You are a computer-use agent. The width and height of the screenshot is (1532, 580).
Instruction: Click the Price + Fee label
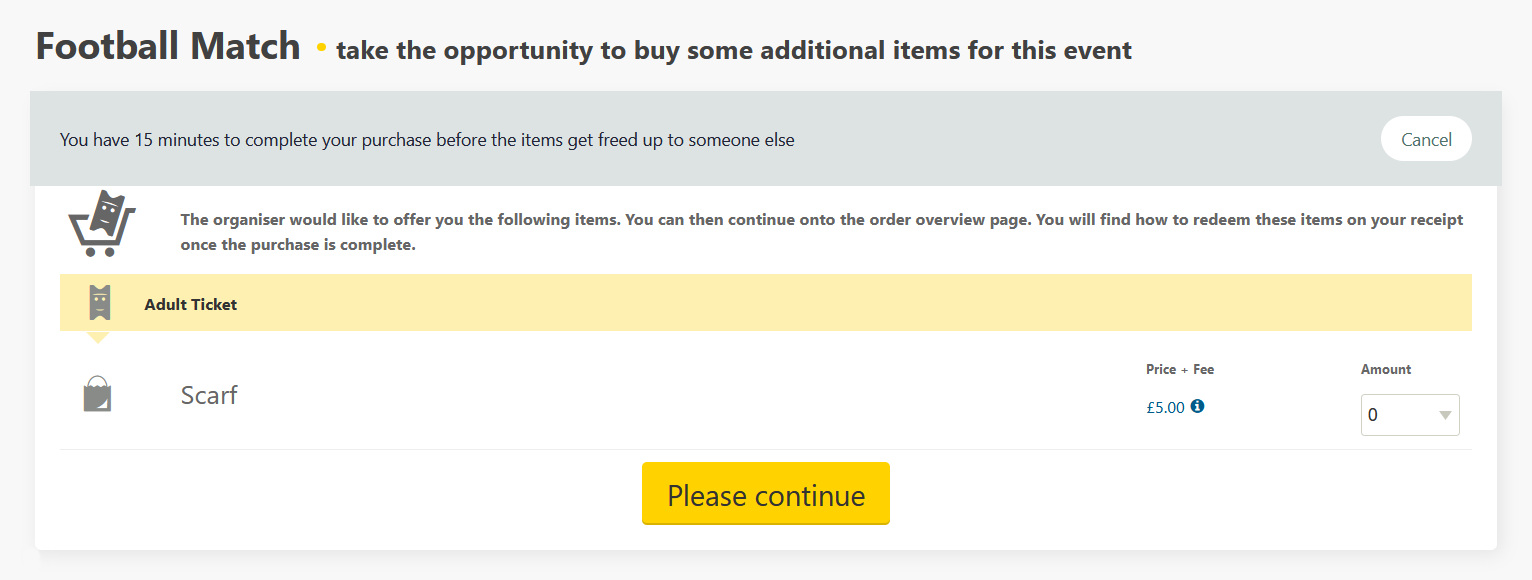click(1180, 369)
